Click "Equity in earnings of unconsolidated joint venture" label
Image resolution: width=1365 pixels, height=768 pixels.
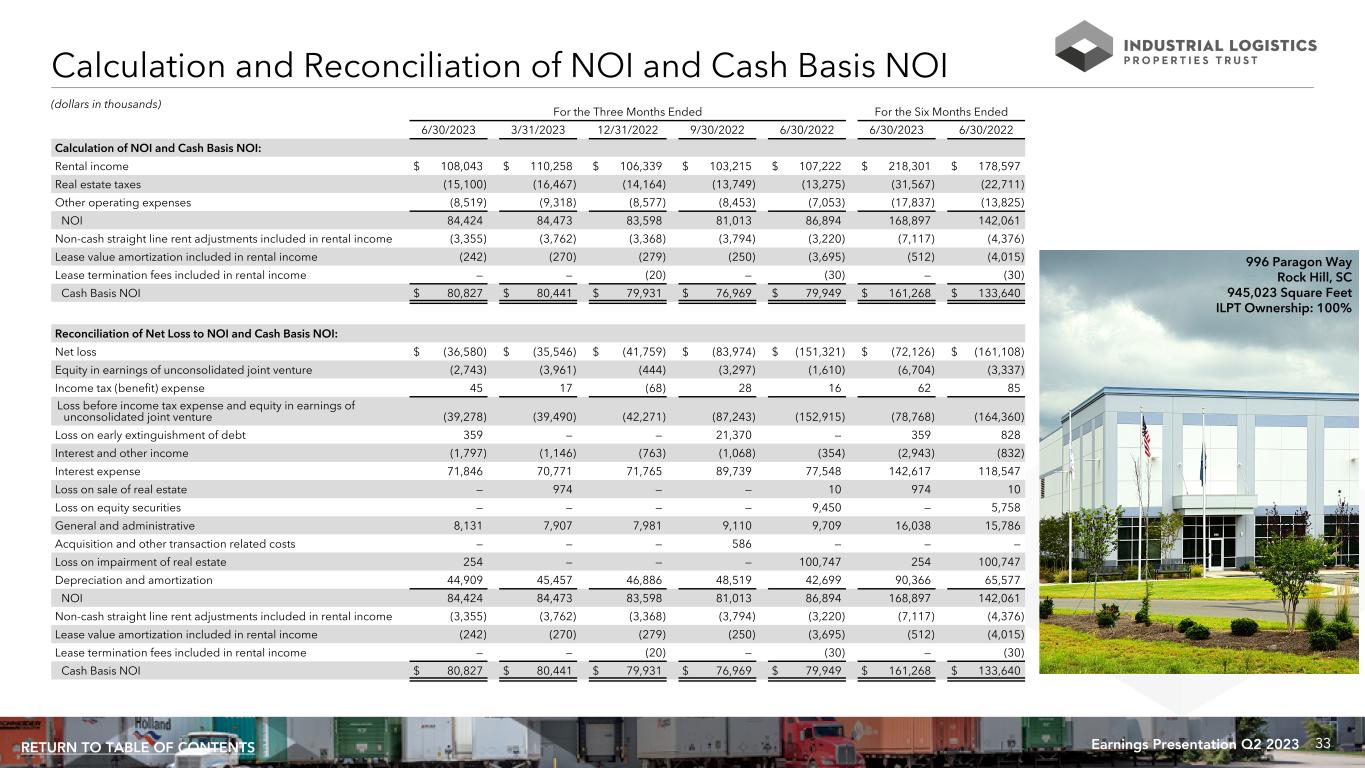coord(183,370)
